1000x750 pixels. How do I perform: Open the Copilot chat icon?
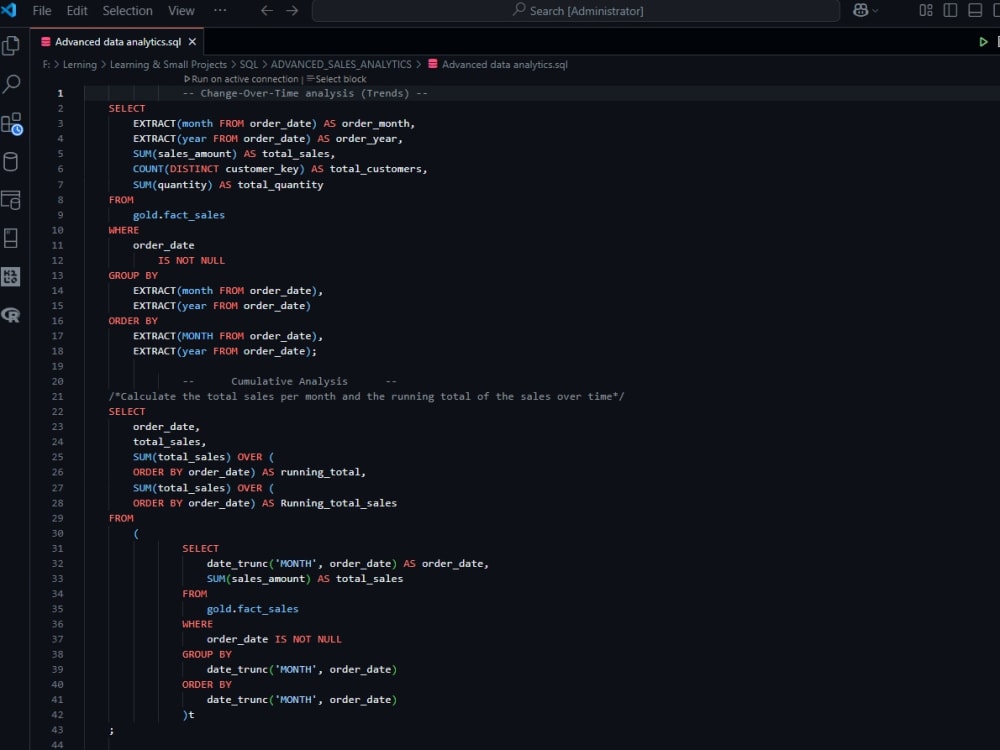(x=860, y=10)
